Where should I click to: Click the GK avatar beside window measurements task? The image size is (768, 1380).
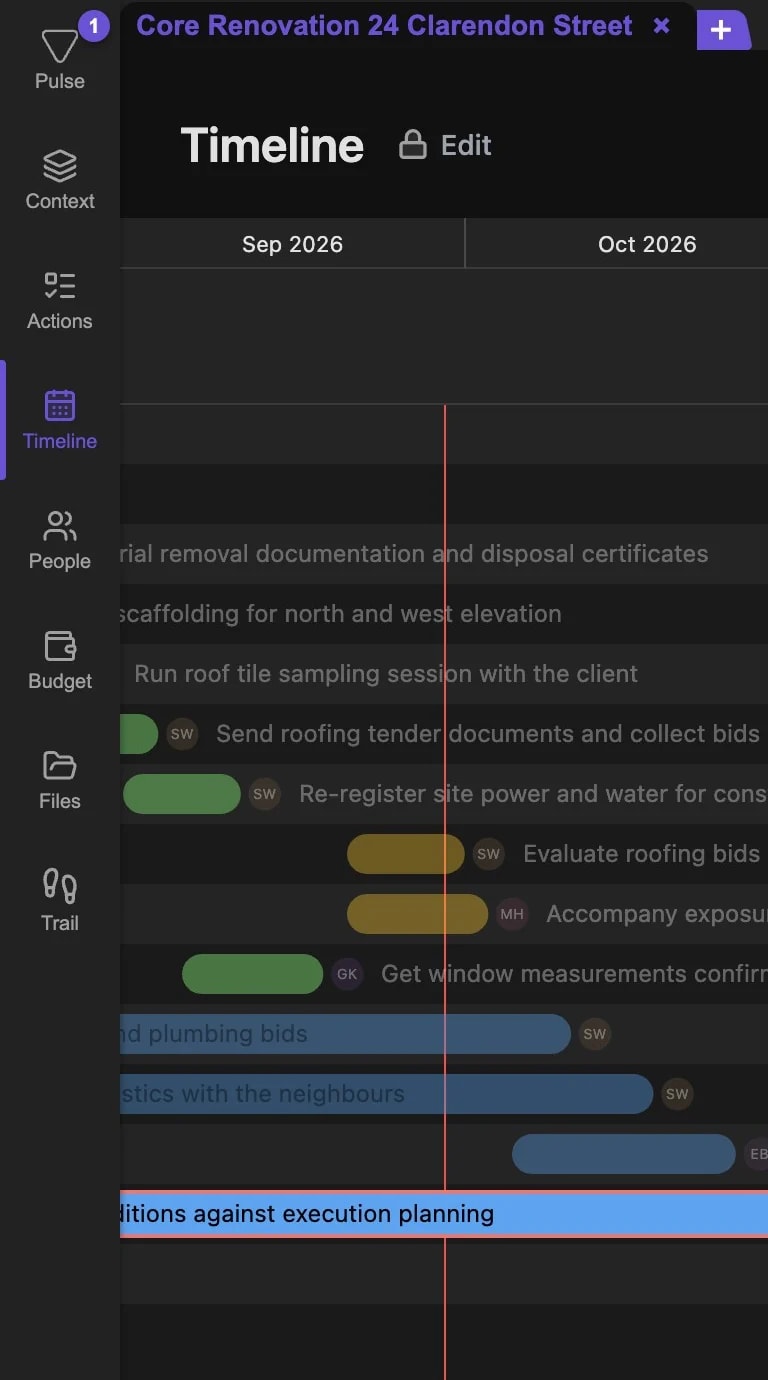(347, 974)
